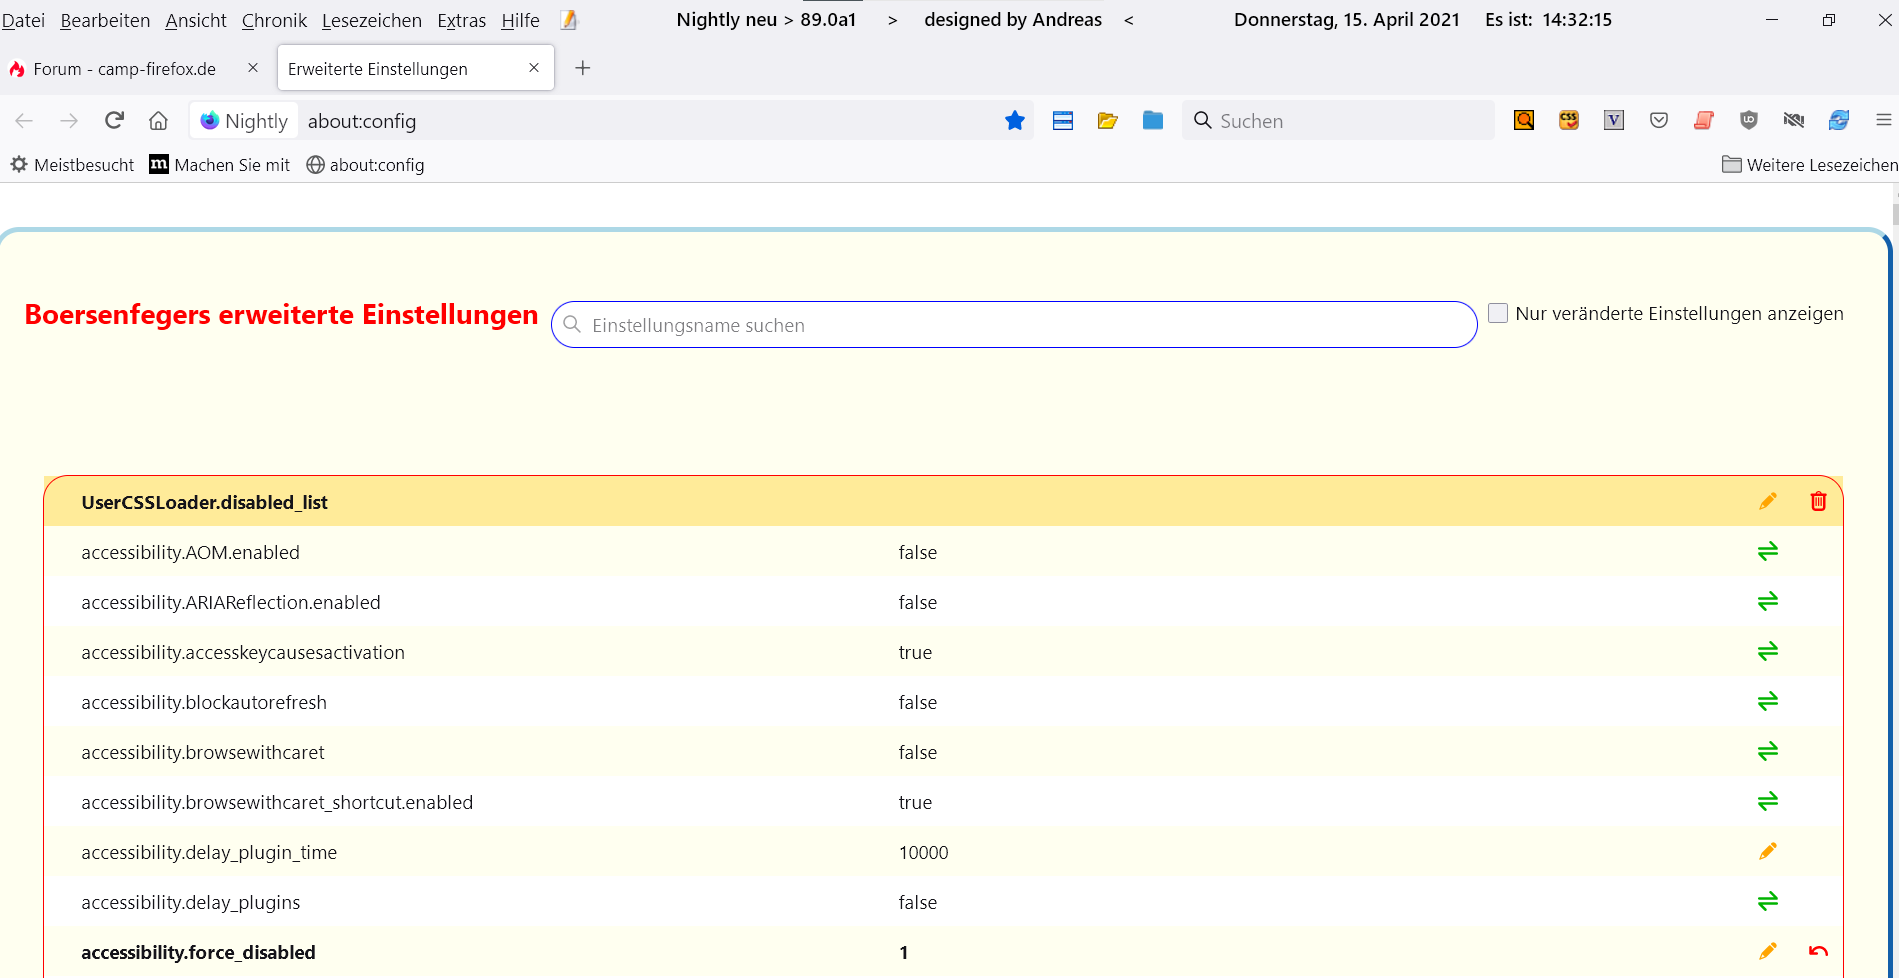Open the uBlock Origin shield icon
This screenshot has height=978, width=1899.
[x=1748, y=121]
